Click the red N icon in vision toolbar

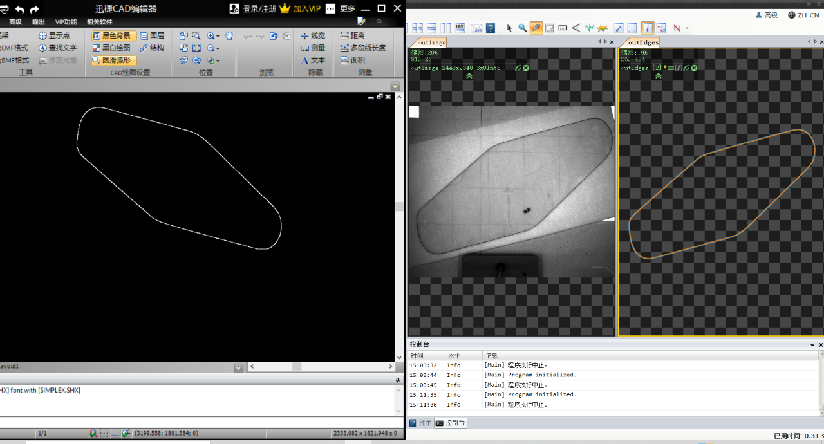click(677, 28)
